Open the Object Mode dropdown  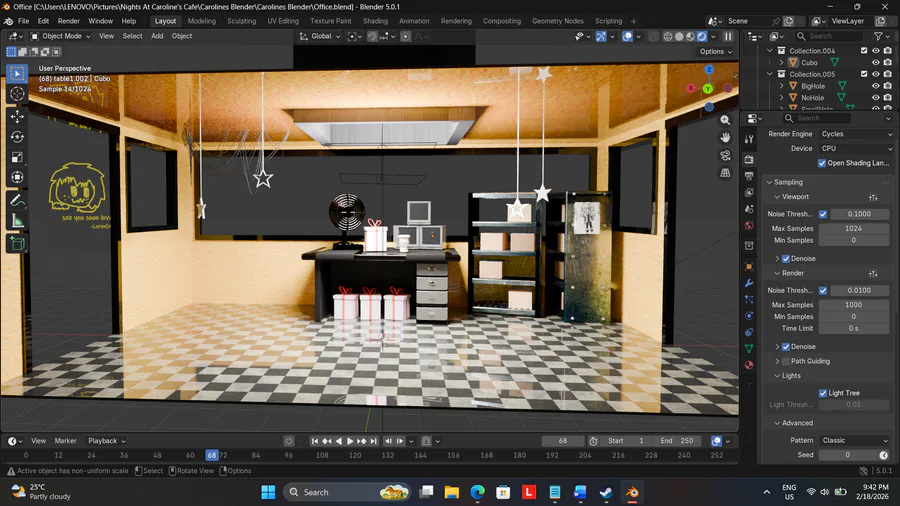click(x=60, y=36)
